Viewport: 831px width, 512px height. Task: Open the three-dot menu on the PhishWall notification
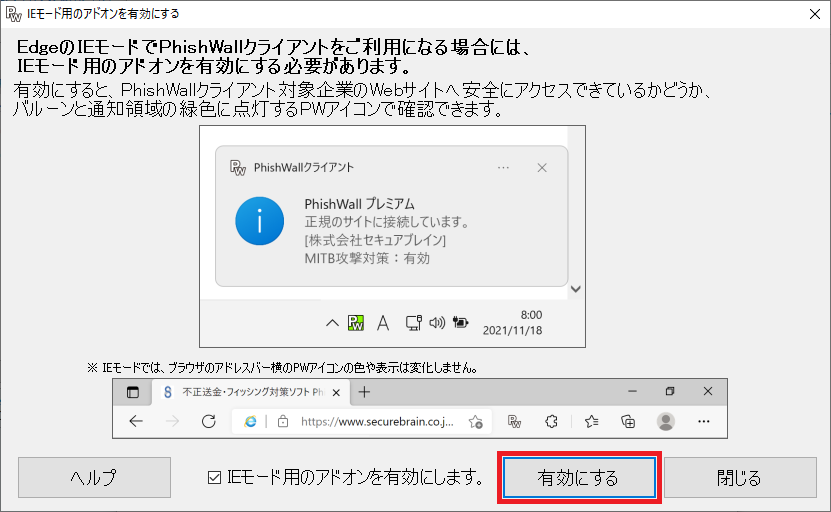coord(503,167)
